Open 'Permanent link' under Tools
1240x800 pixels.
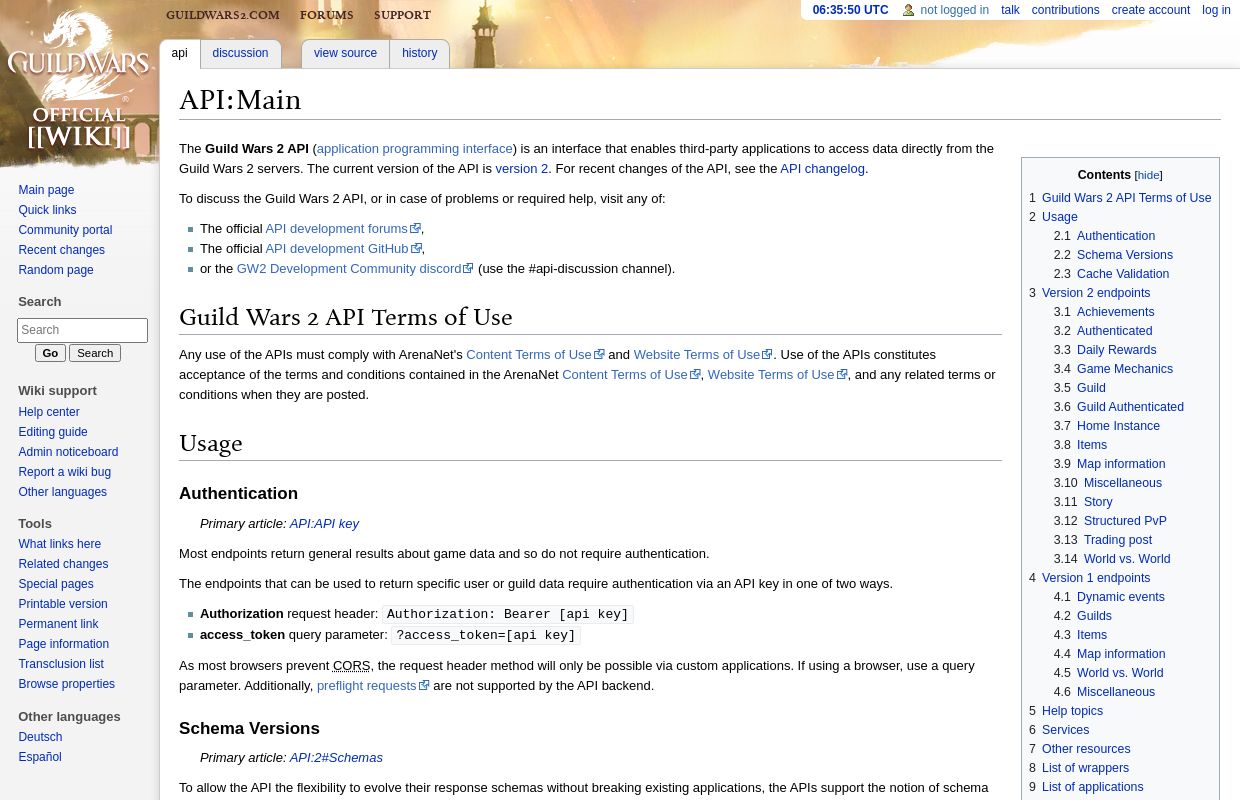(x=58, y=624)
